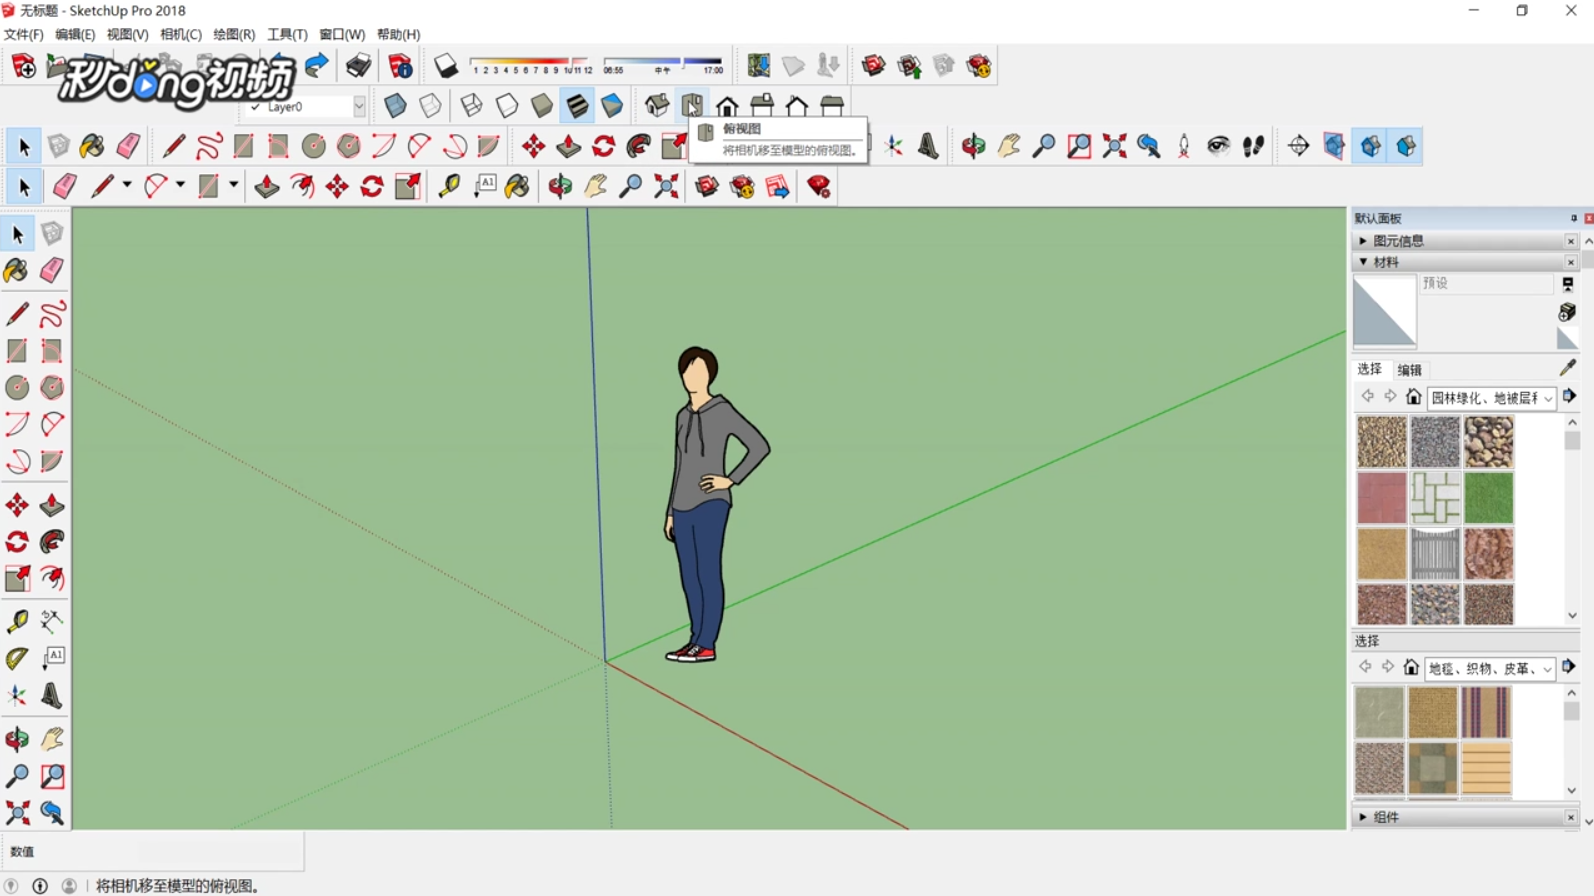Open the 编辑(E) menu

pyautogui.click(x=75, y=34)
